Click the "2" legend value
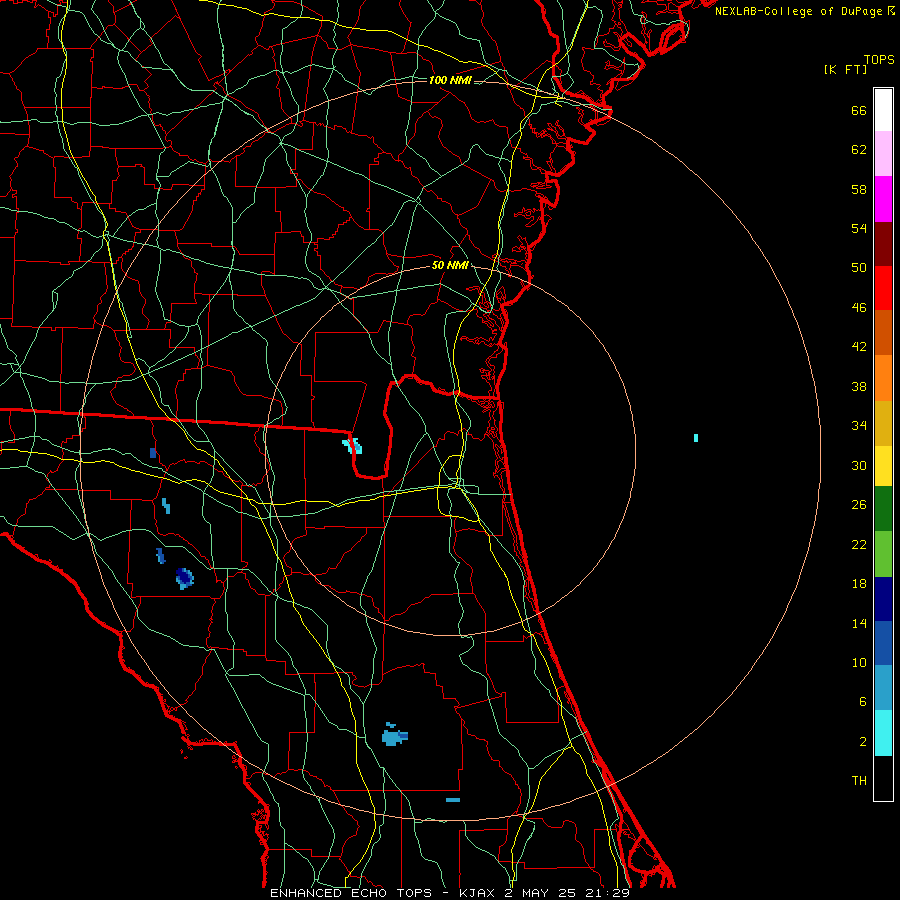This screenshot has width=900, height=900. point(863,742)
